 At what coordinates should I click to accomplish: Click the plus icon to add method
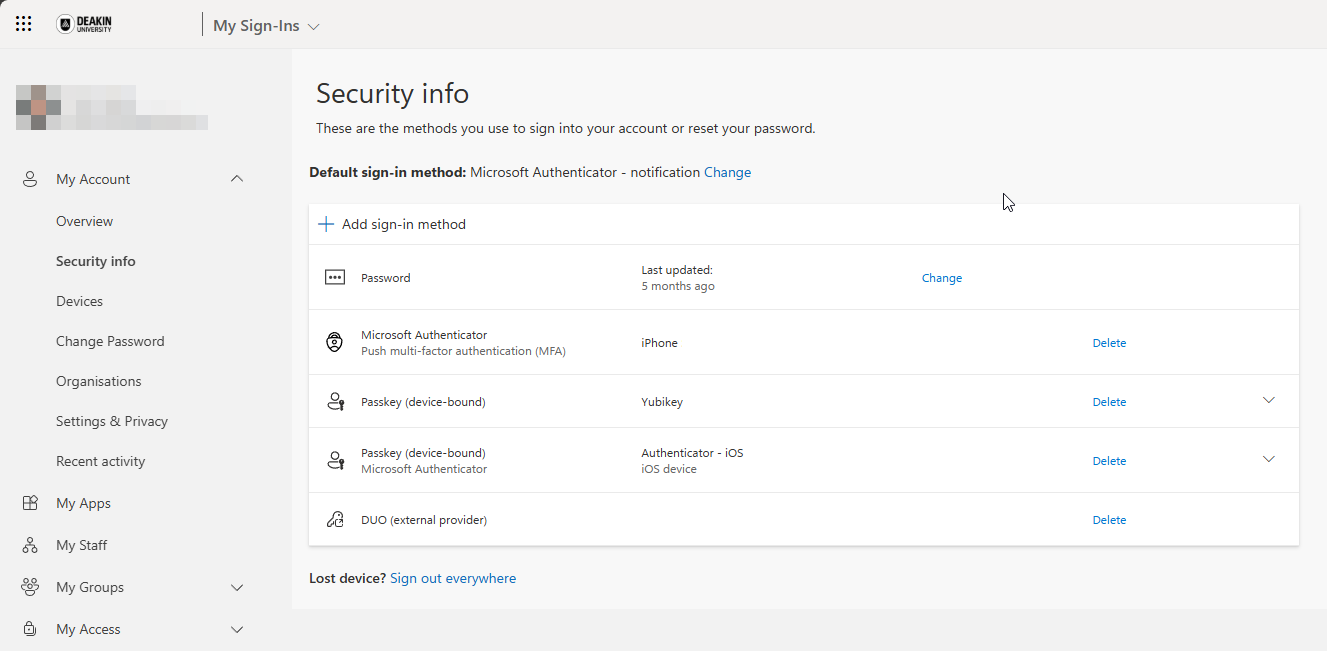(325, 224)
